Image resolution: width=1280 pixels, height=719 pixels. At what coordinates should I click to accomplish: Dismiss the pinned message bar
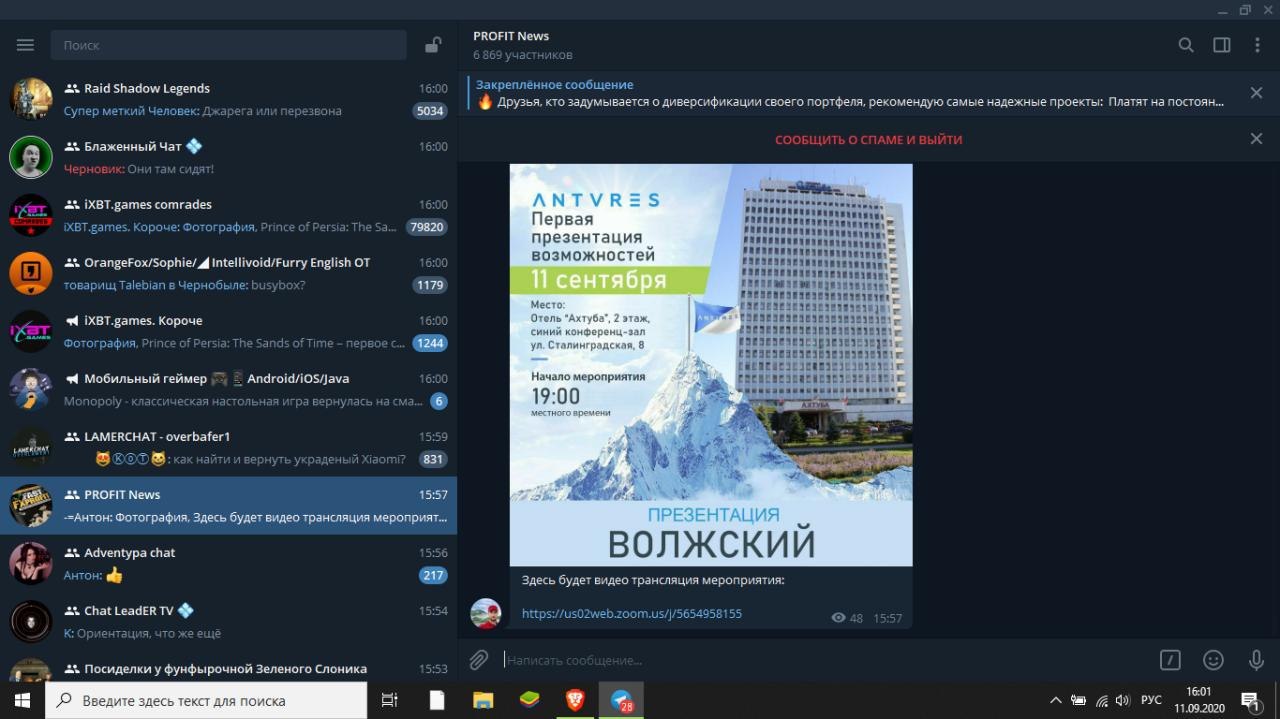pyautogui.click(x=1256, y=93)
